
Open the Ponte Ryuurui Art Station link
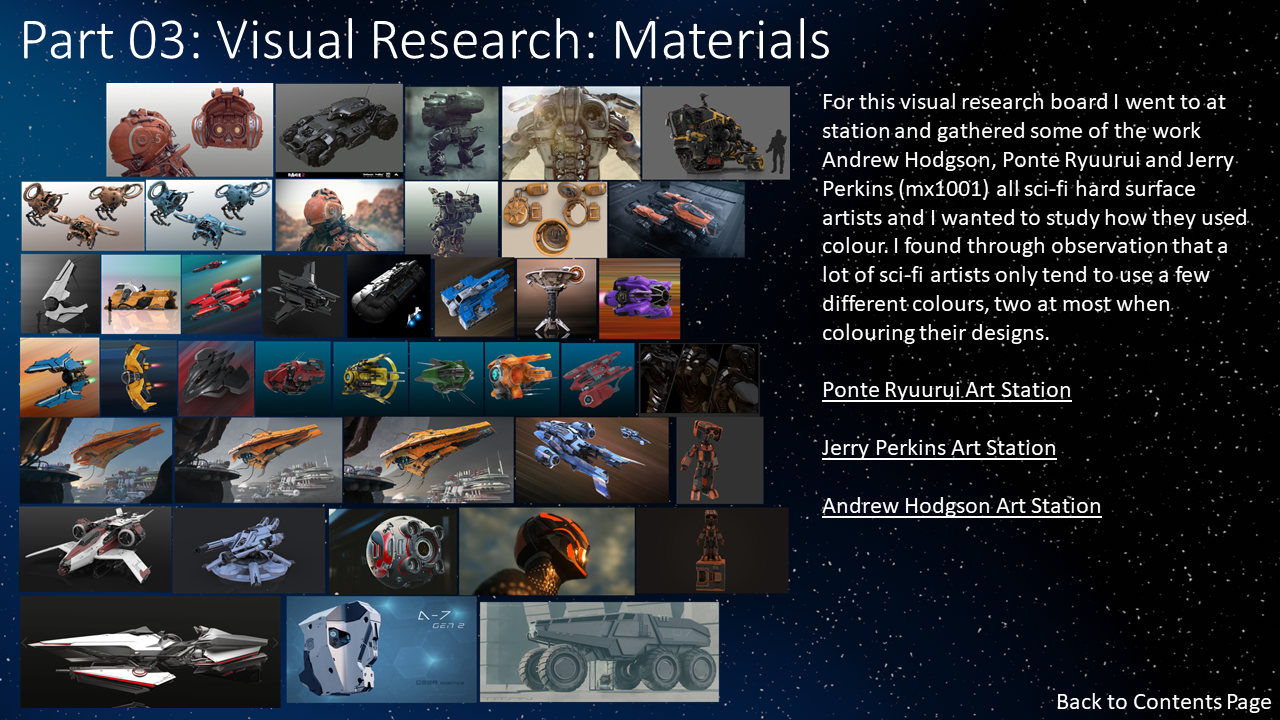click(946, 390)
